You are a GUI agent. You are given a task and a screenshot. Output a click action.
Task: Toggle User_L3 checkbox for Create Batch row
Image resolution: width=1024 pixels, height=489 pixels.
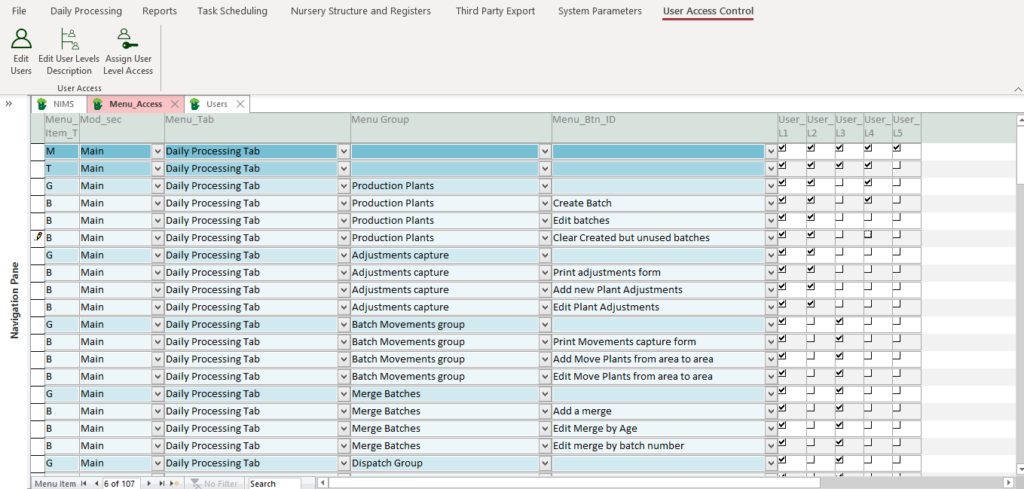coord(840,202)
